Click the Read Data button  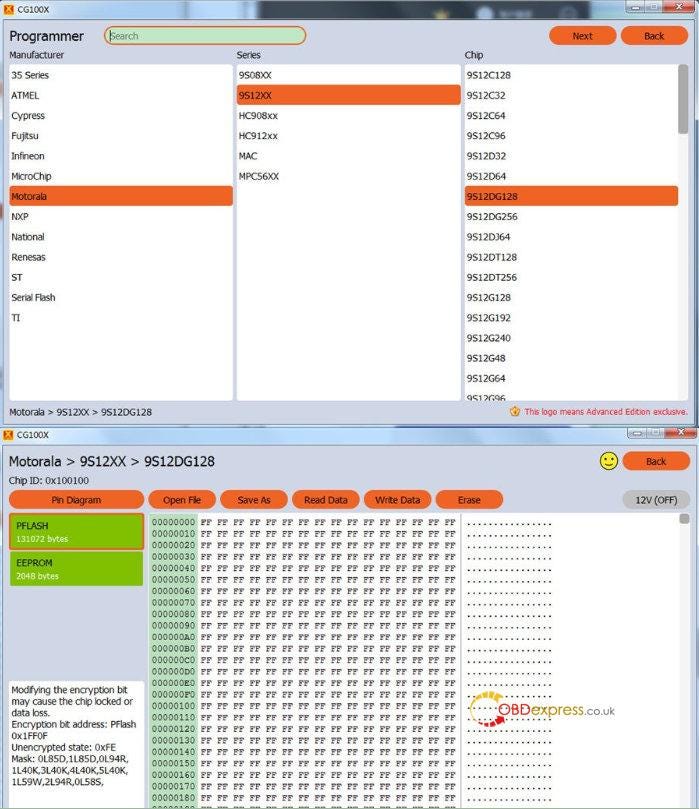tap(326, 499)
